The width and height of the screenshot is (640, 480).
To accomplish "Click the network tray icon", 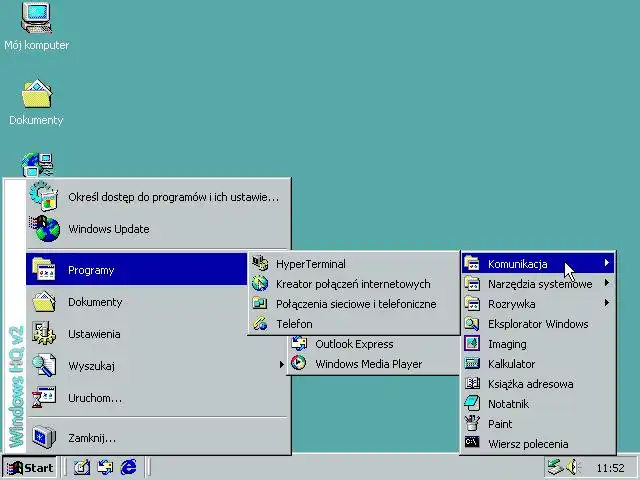I will tap(556, 467).
